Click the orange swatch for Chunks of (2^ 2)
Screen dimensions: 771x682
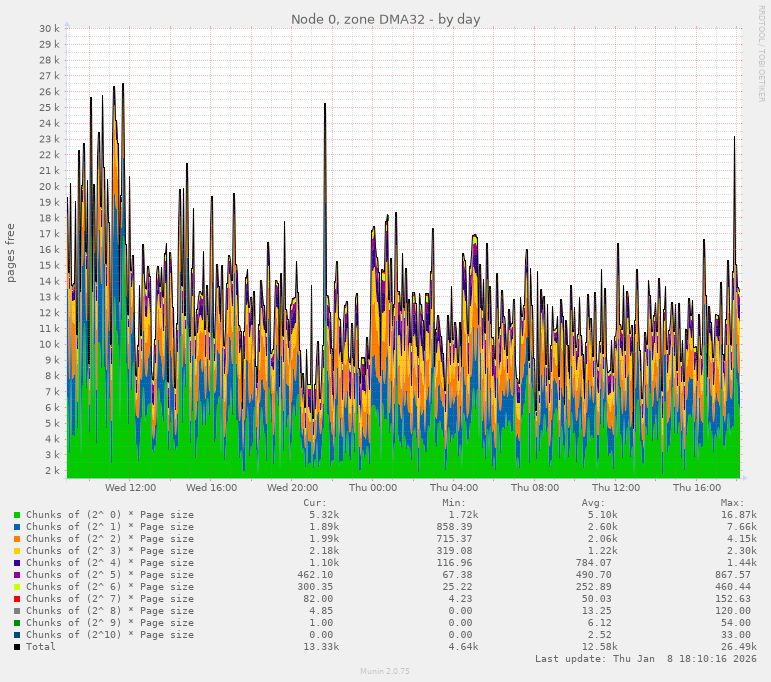17,539
